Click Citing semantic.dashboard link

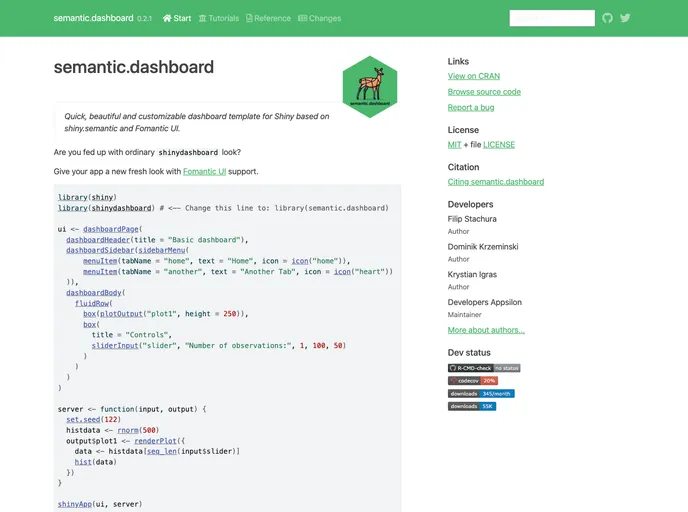(496, 182)
